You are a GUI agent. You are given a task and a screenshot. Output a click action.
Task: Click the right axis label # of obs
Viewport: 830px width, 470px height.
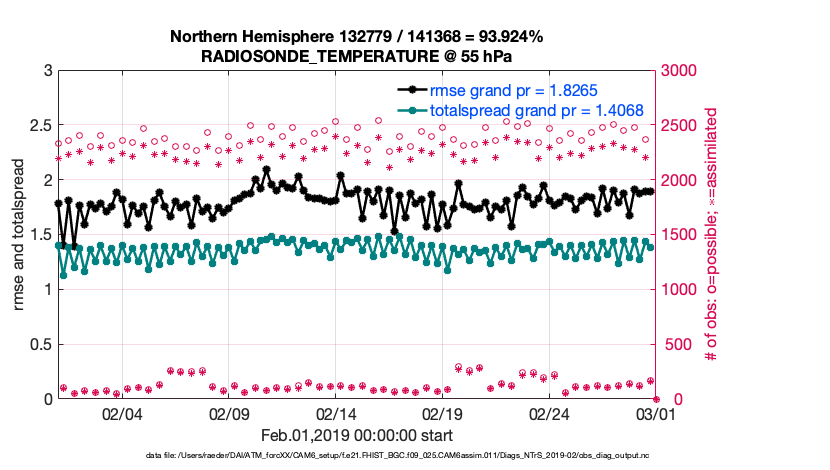tap(712, 234)
